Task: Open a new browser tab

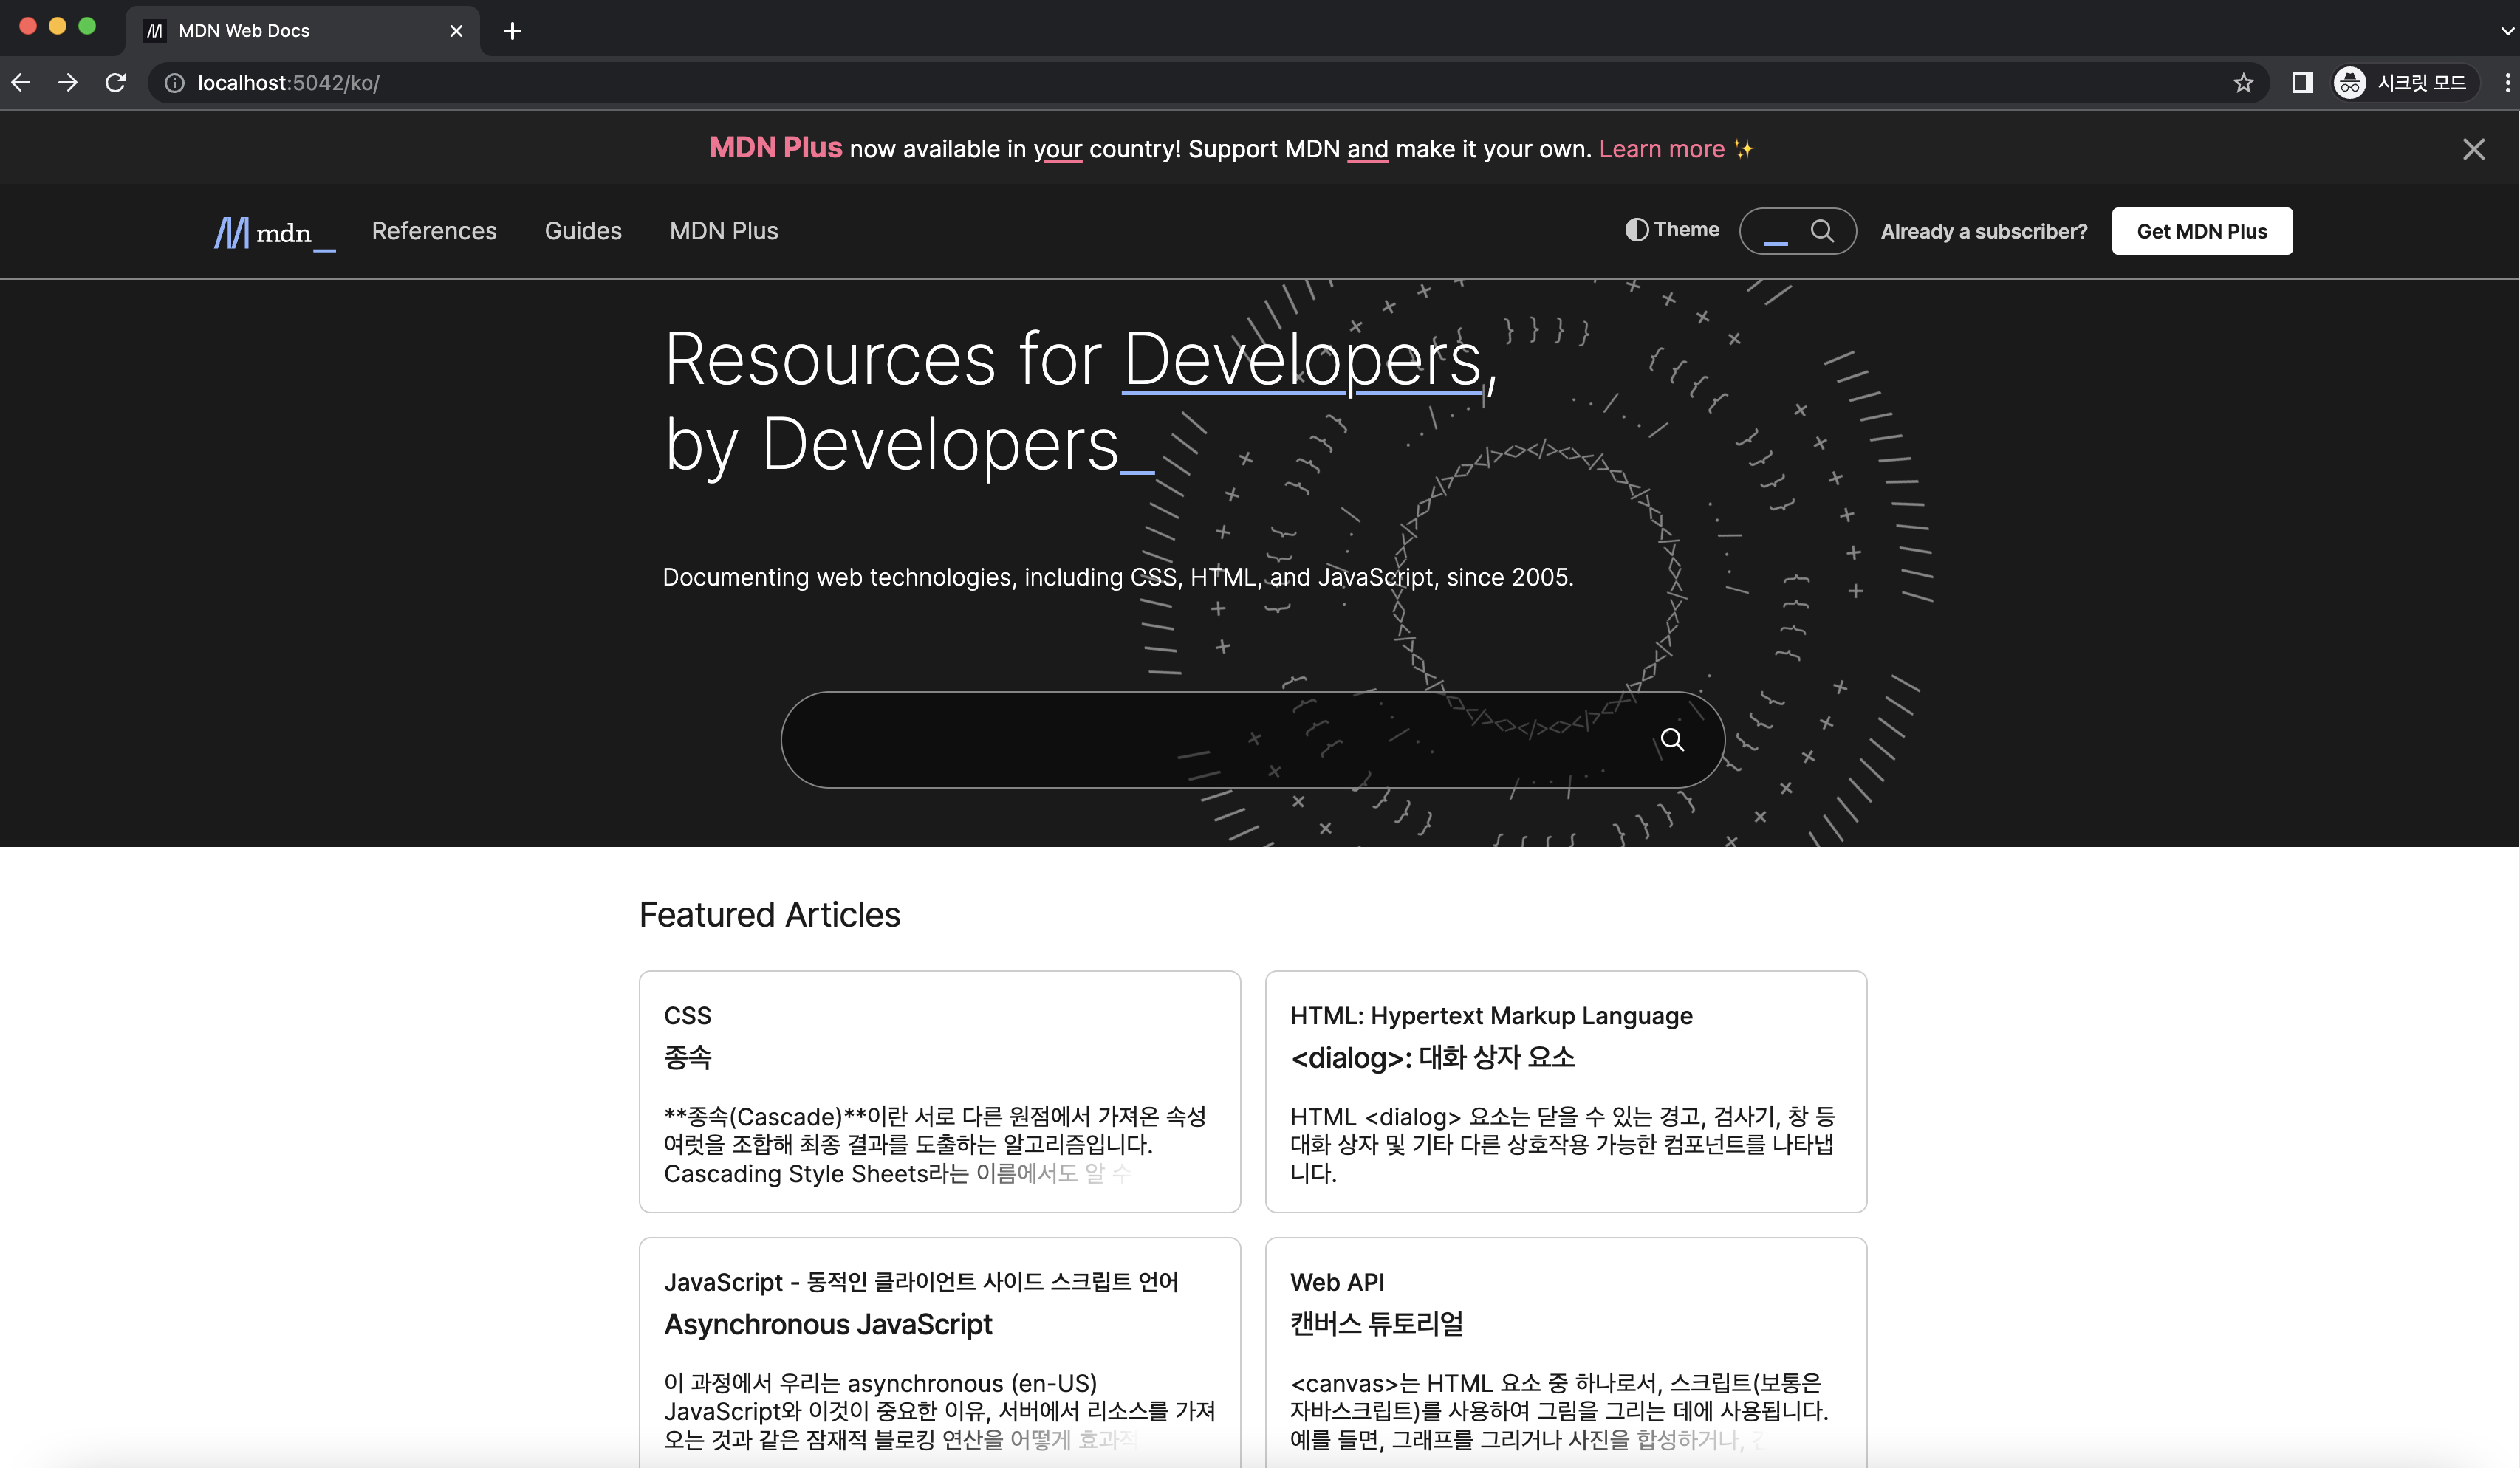Action: pyautogui.click(x=512, y=31)
